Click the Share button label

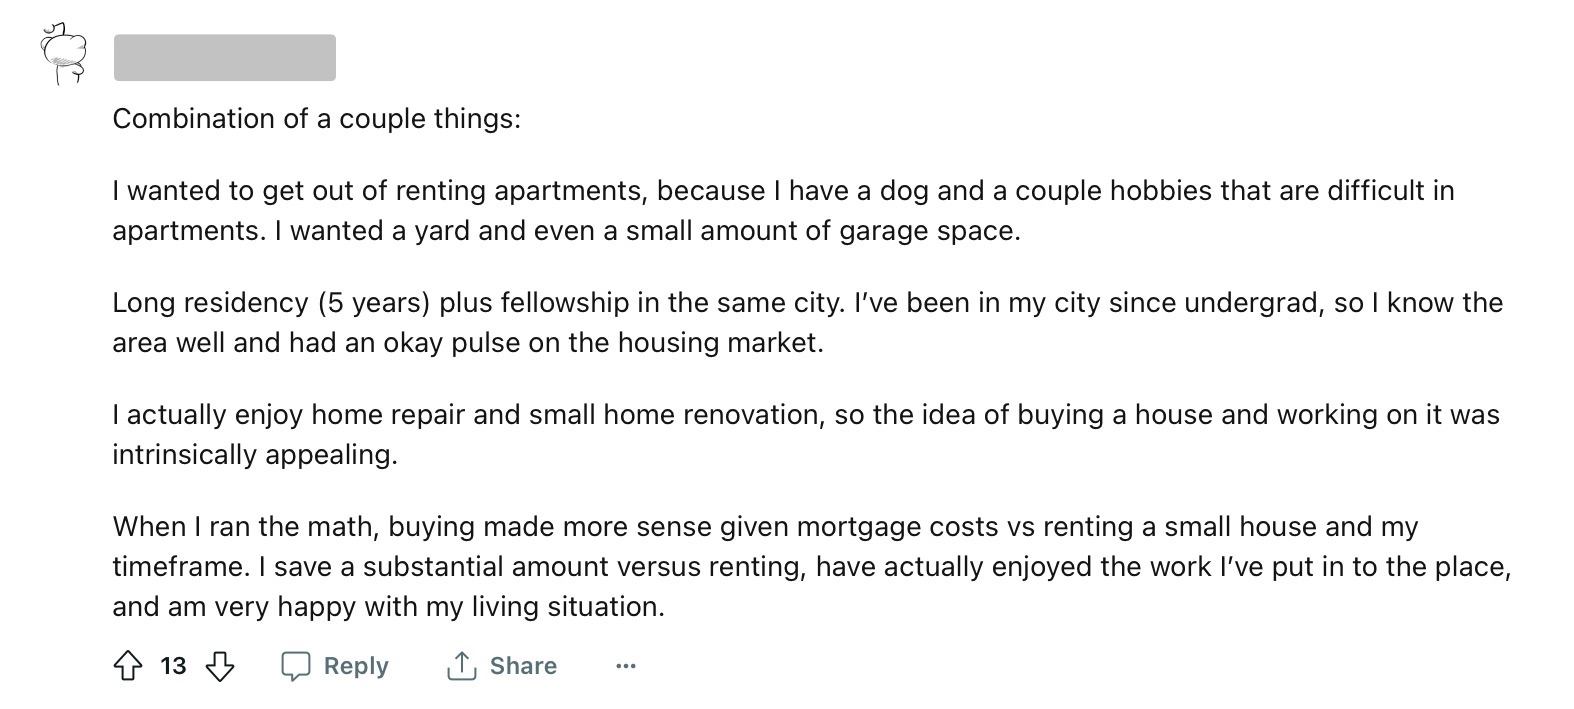[x=523, y=666]
